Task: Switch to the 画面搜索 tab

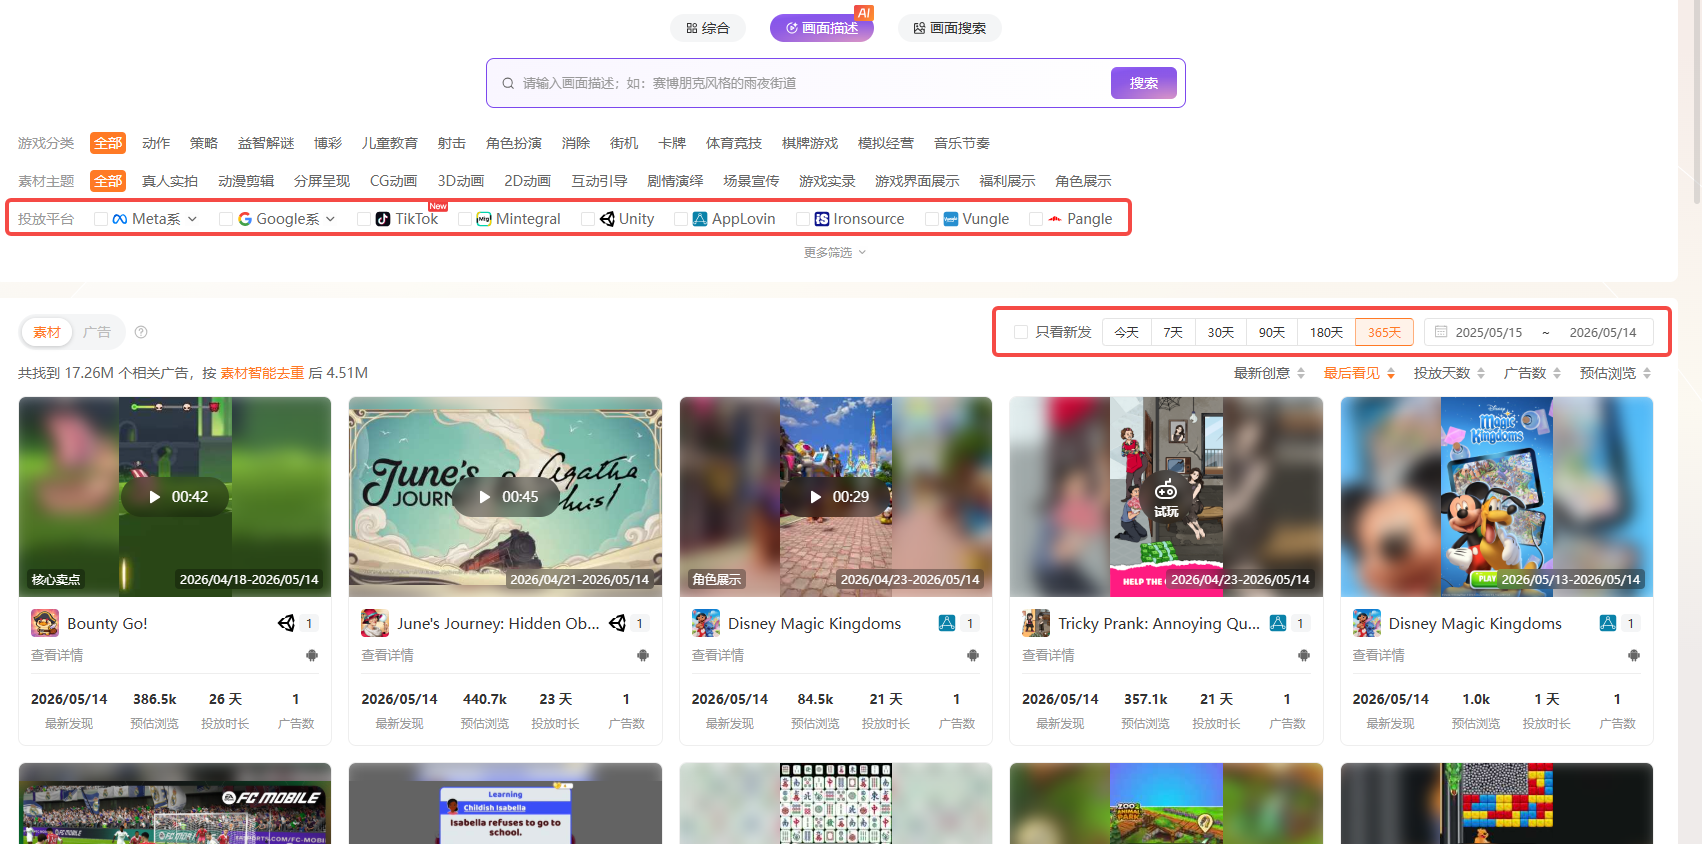Action: 950,28
